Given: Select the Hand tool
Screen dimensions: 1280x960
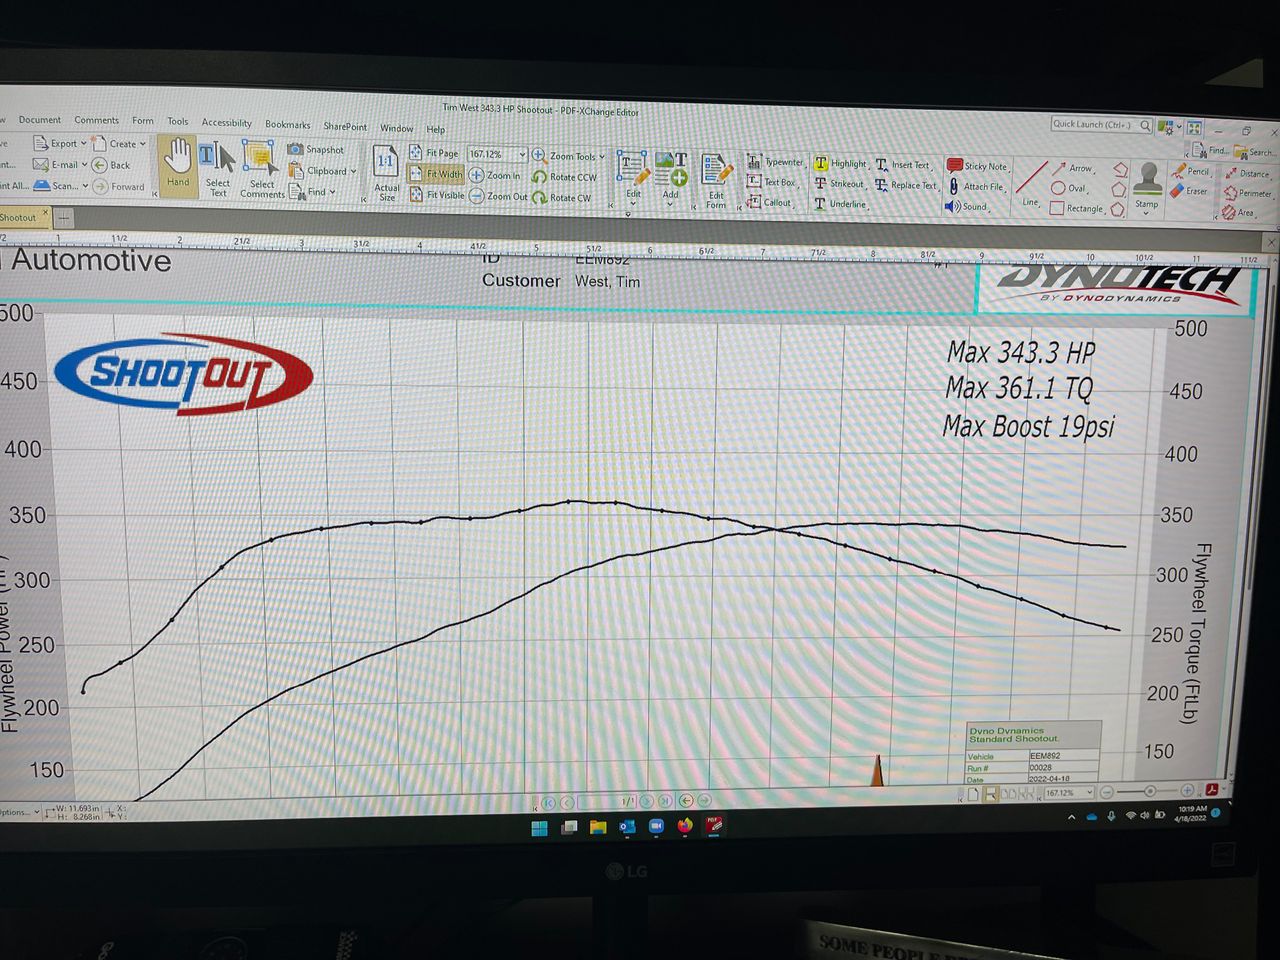Looking at the screenshot, I should click(x=178, y=163).
